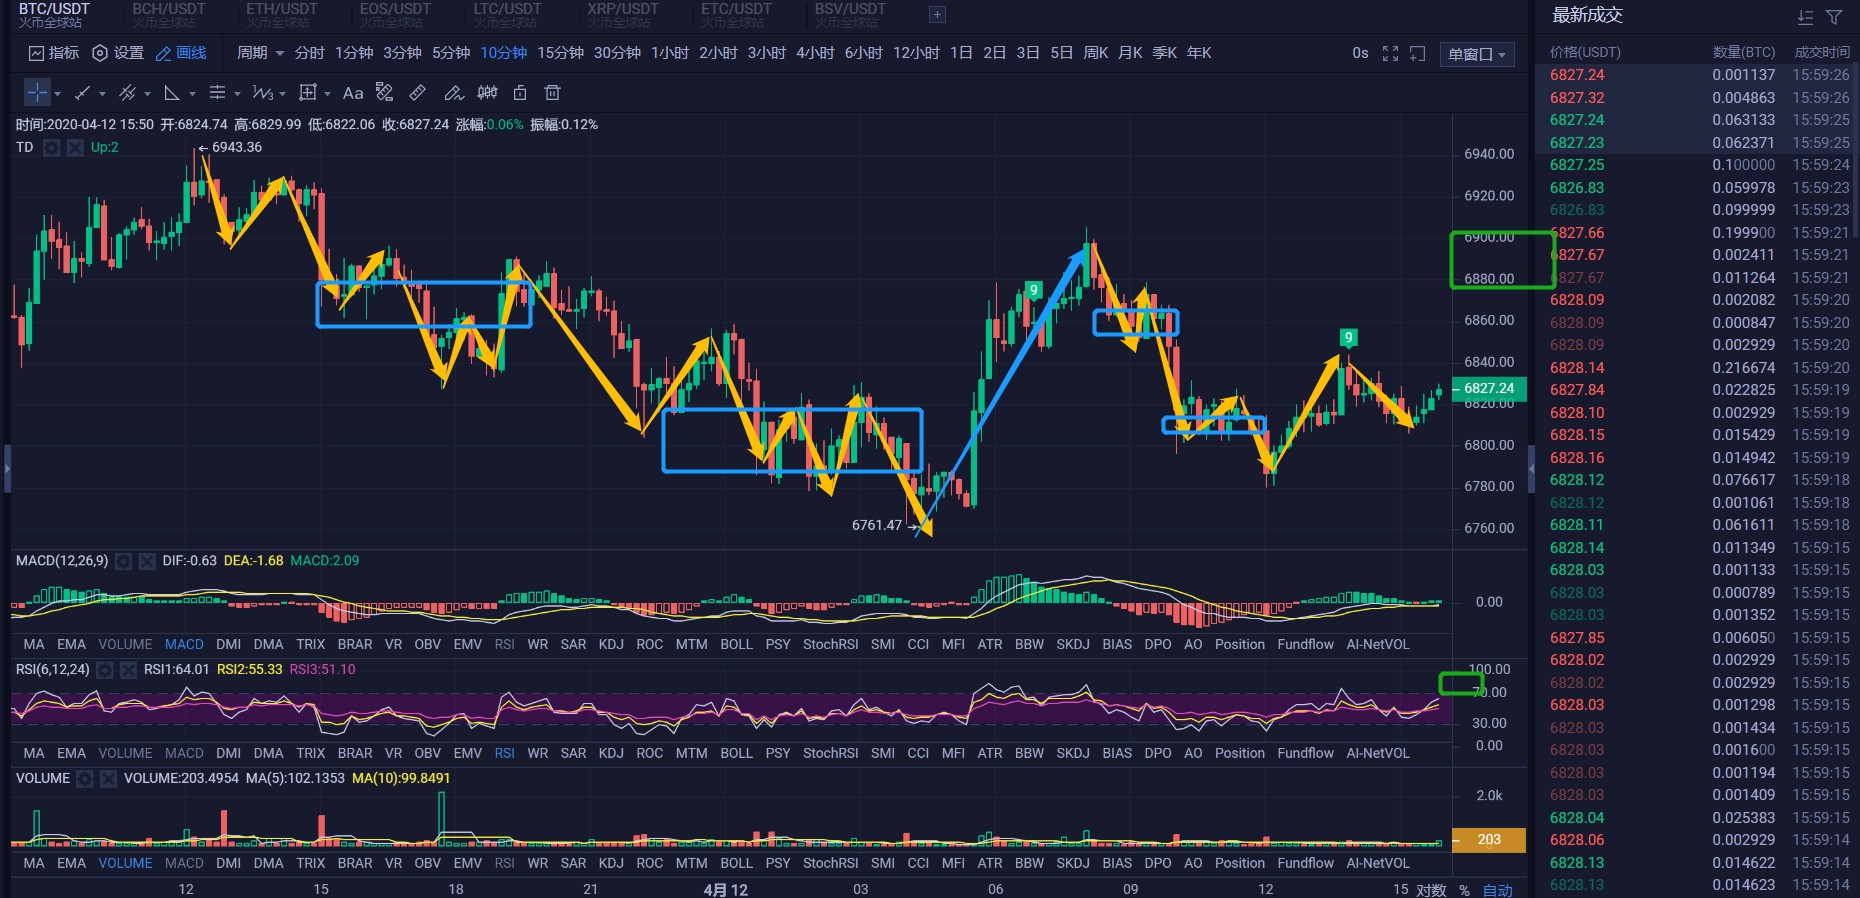Image resolution: width=1860 pixels, height=898 pixels.
Task: Click the 0s refresh delay indicator
Action: pos(1360,53)
